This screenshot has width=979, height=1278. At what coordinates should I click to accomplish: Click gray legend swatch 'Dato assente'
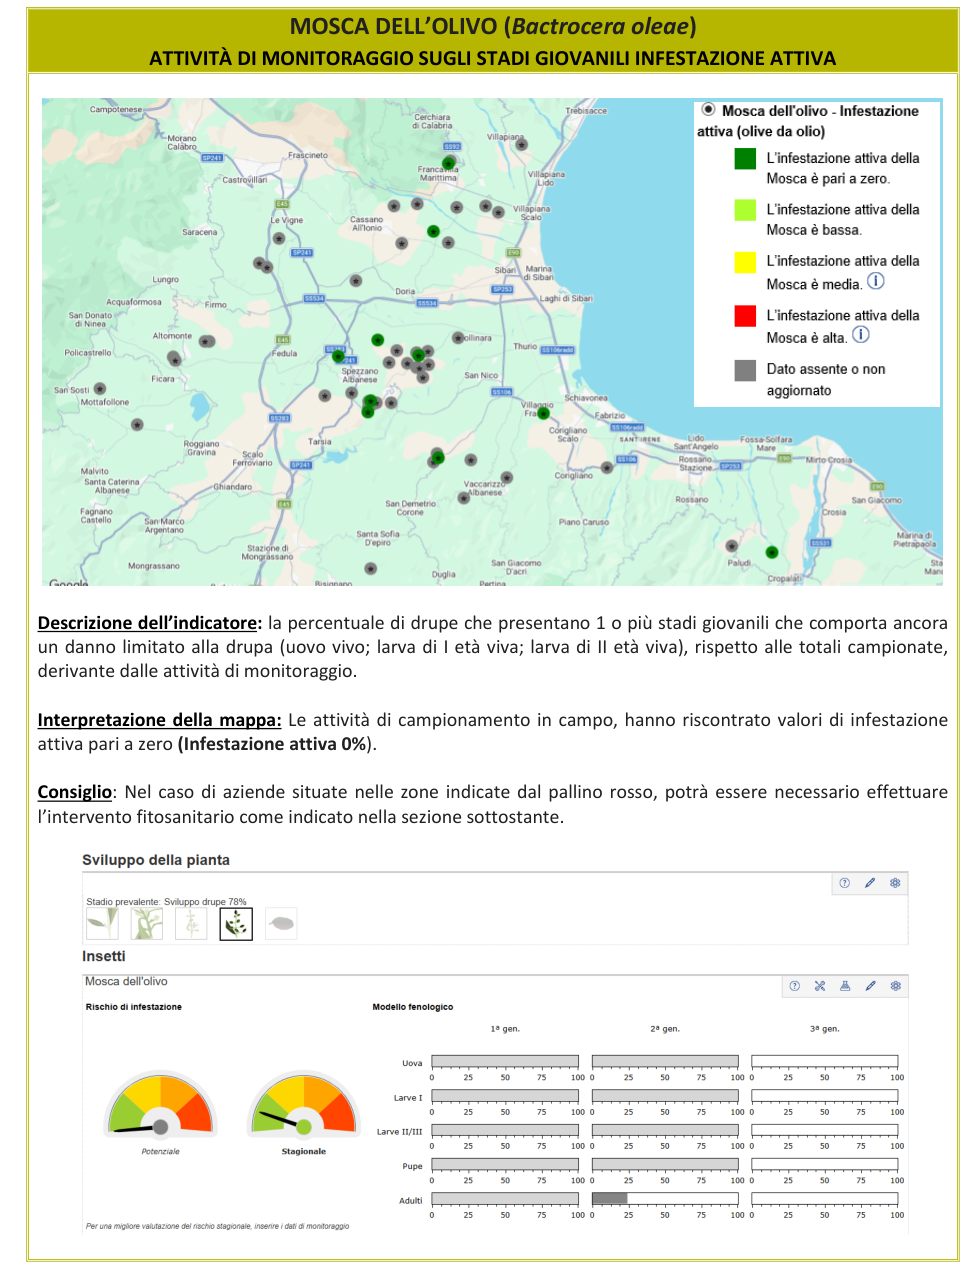[745, 370]
